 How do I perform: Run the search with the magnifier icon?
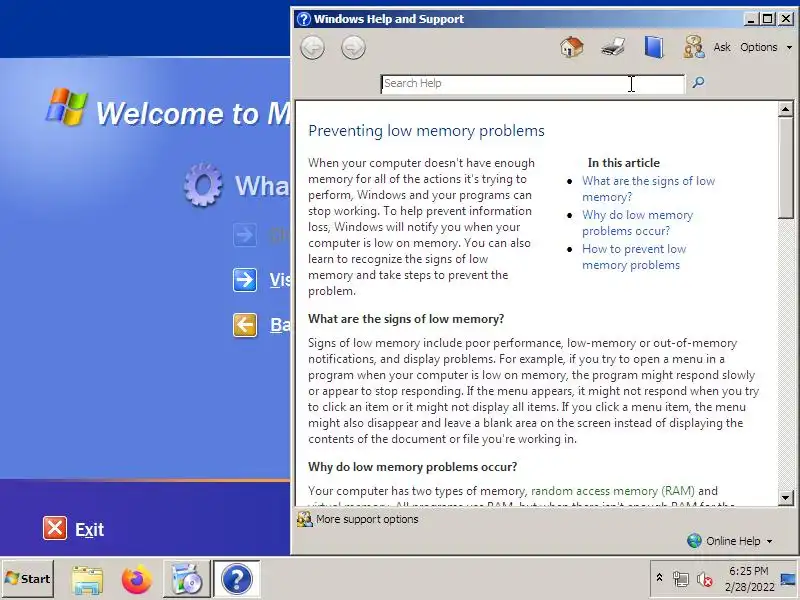(x=698, y=82)
